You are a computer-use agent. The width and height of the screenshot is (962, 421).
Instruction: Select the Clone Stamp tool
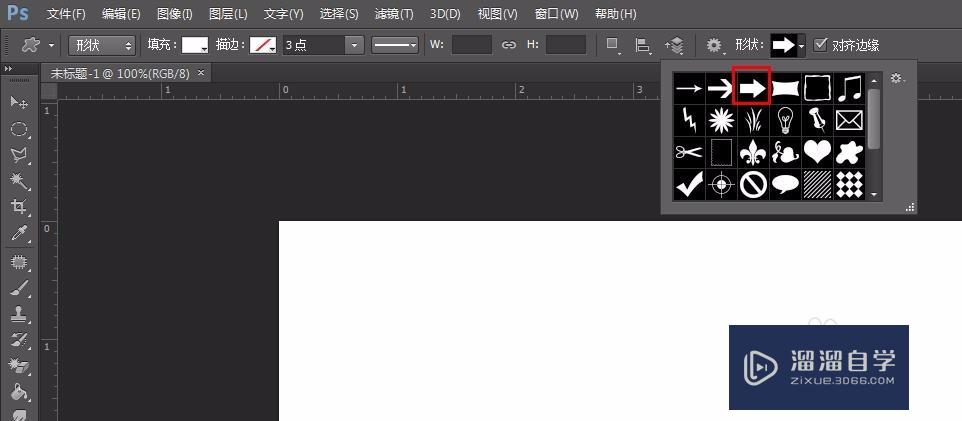tap(20, 315)
